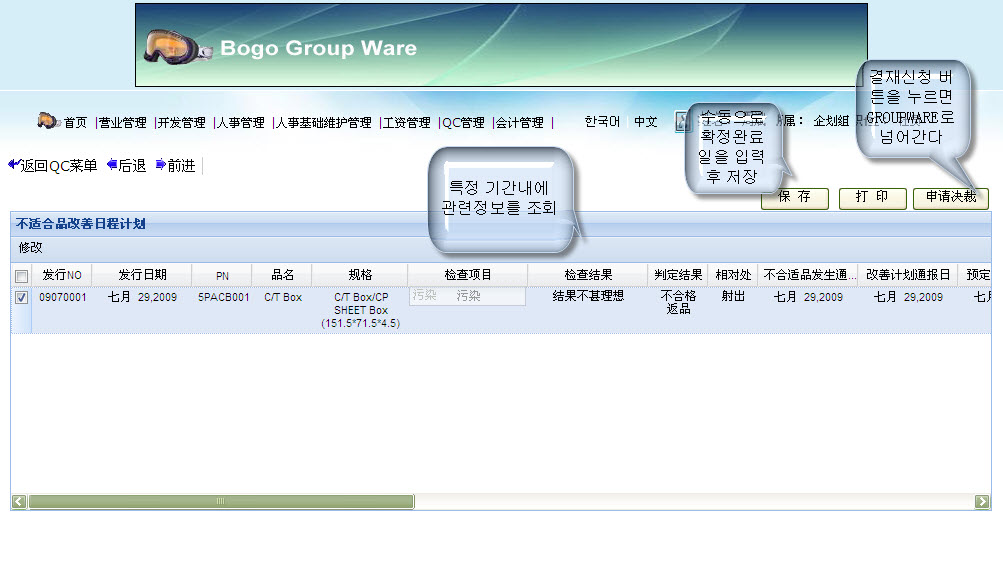Open the 会计管理 menu

point(520,122)
